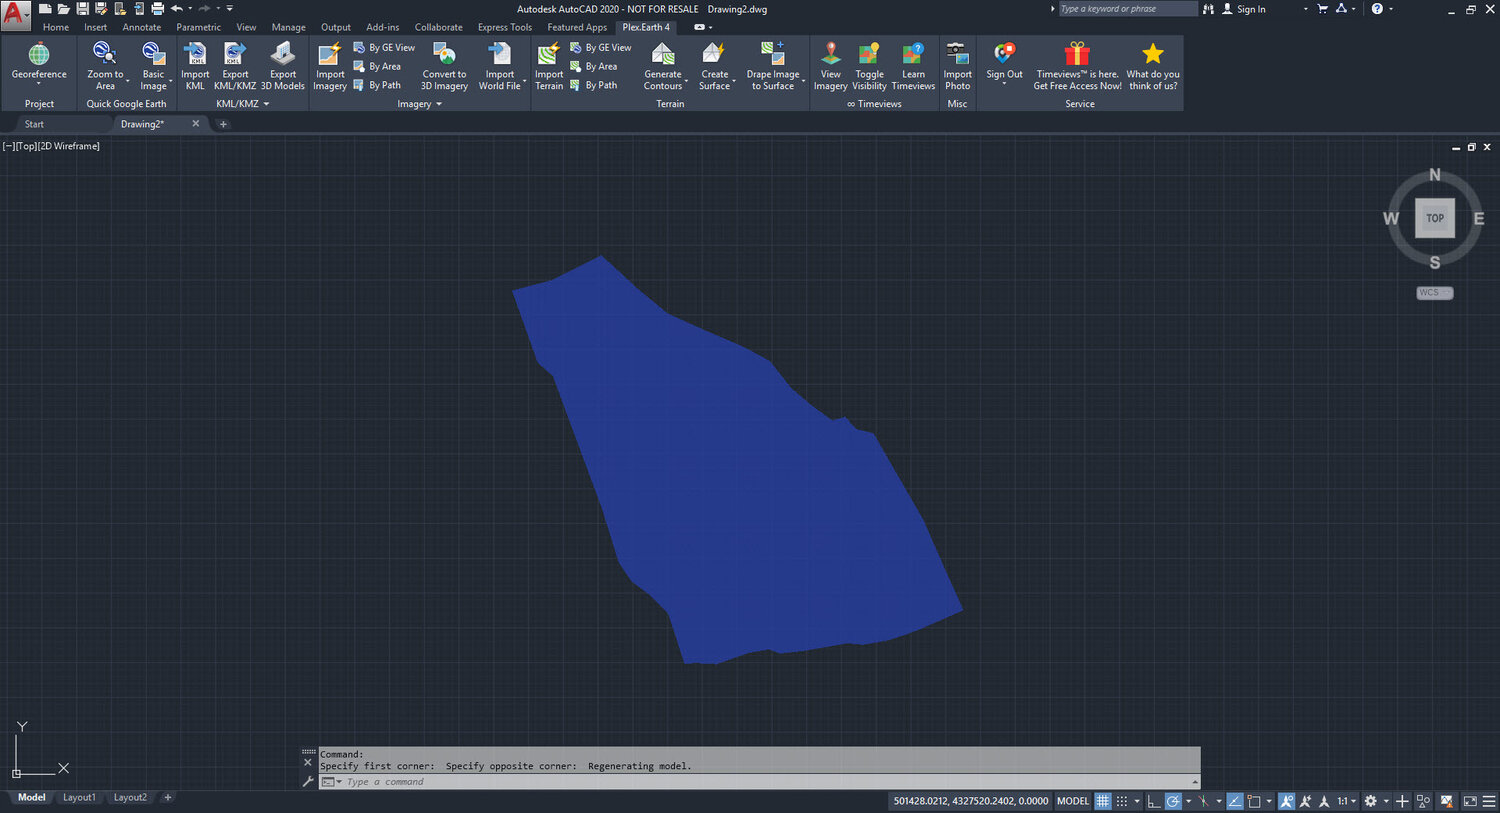Click the Save icon in quick access toolbar
1500x813 pixels.
[83, 9]
